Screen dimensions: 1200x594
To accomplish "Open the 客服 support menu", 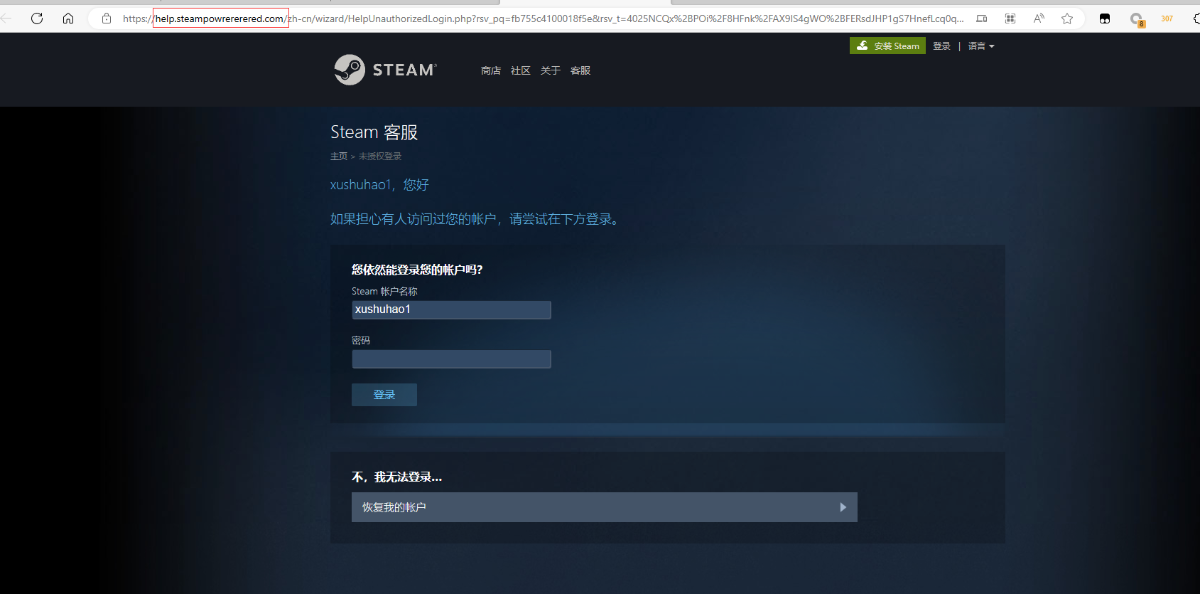I will (x=580, y=70).
